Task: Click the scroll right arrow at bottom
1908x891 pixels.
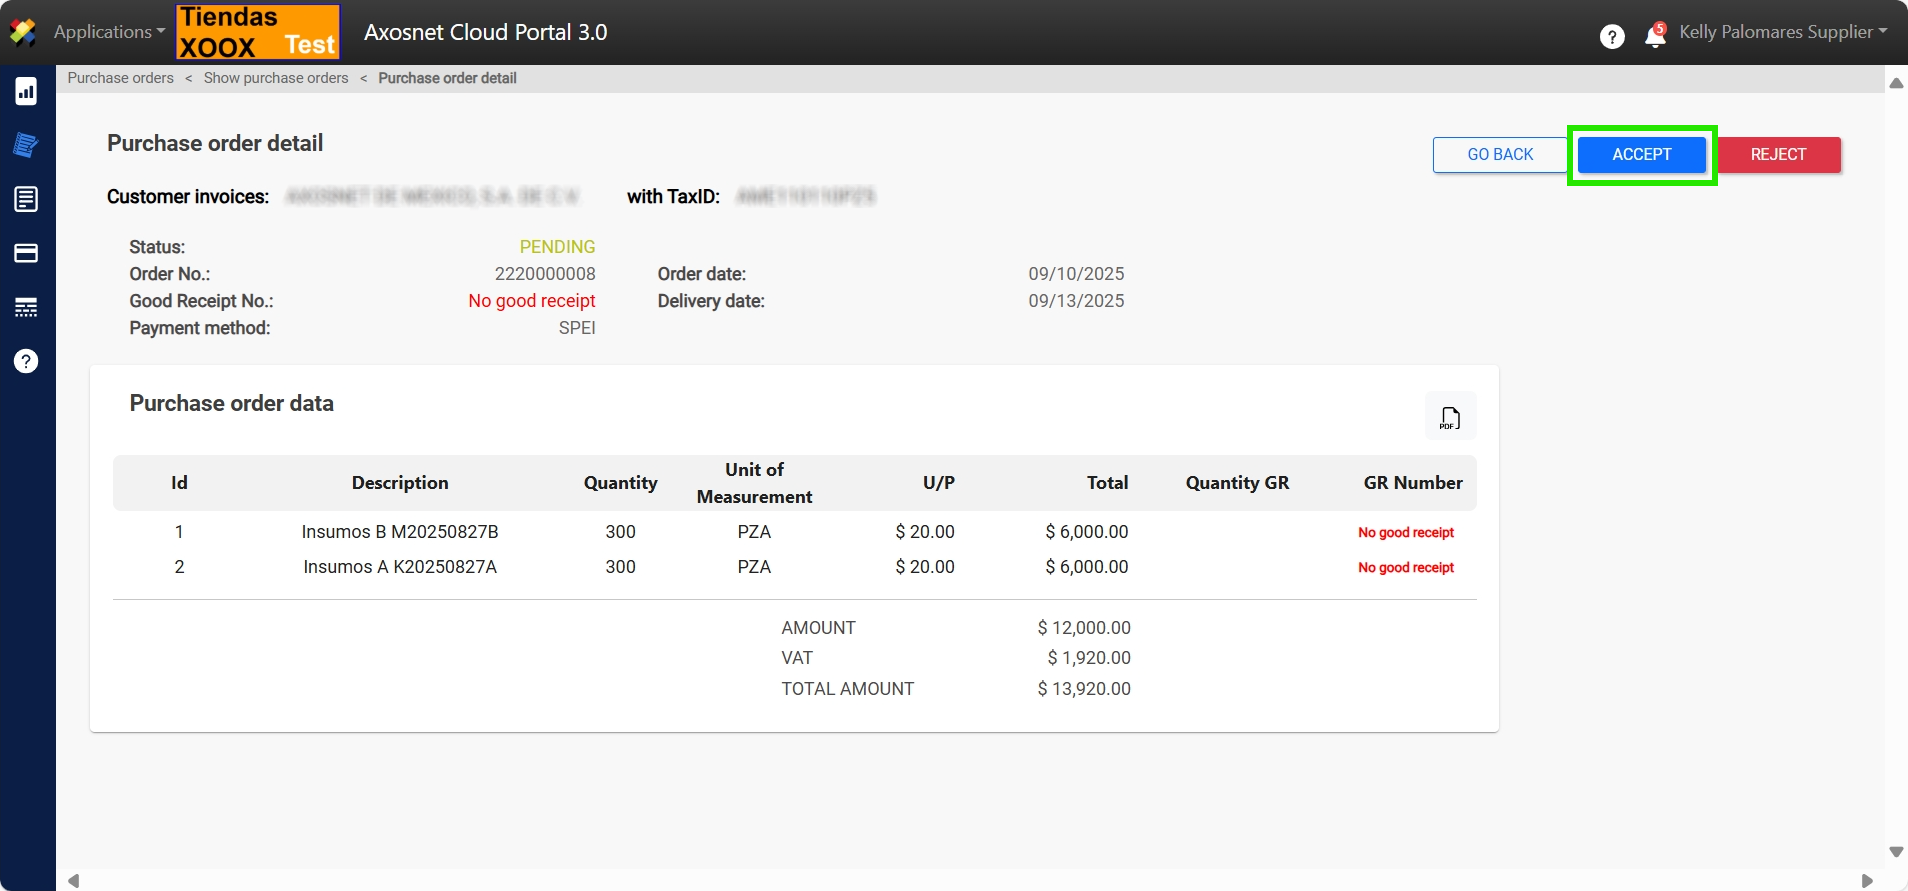Action: (1866, 881)
